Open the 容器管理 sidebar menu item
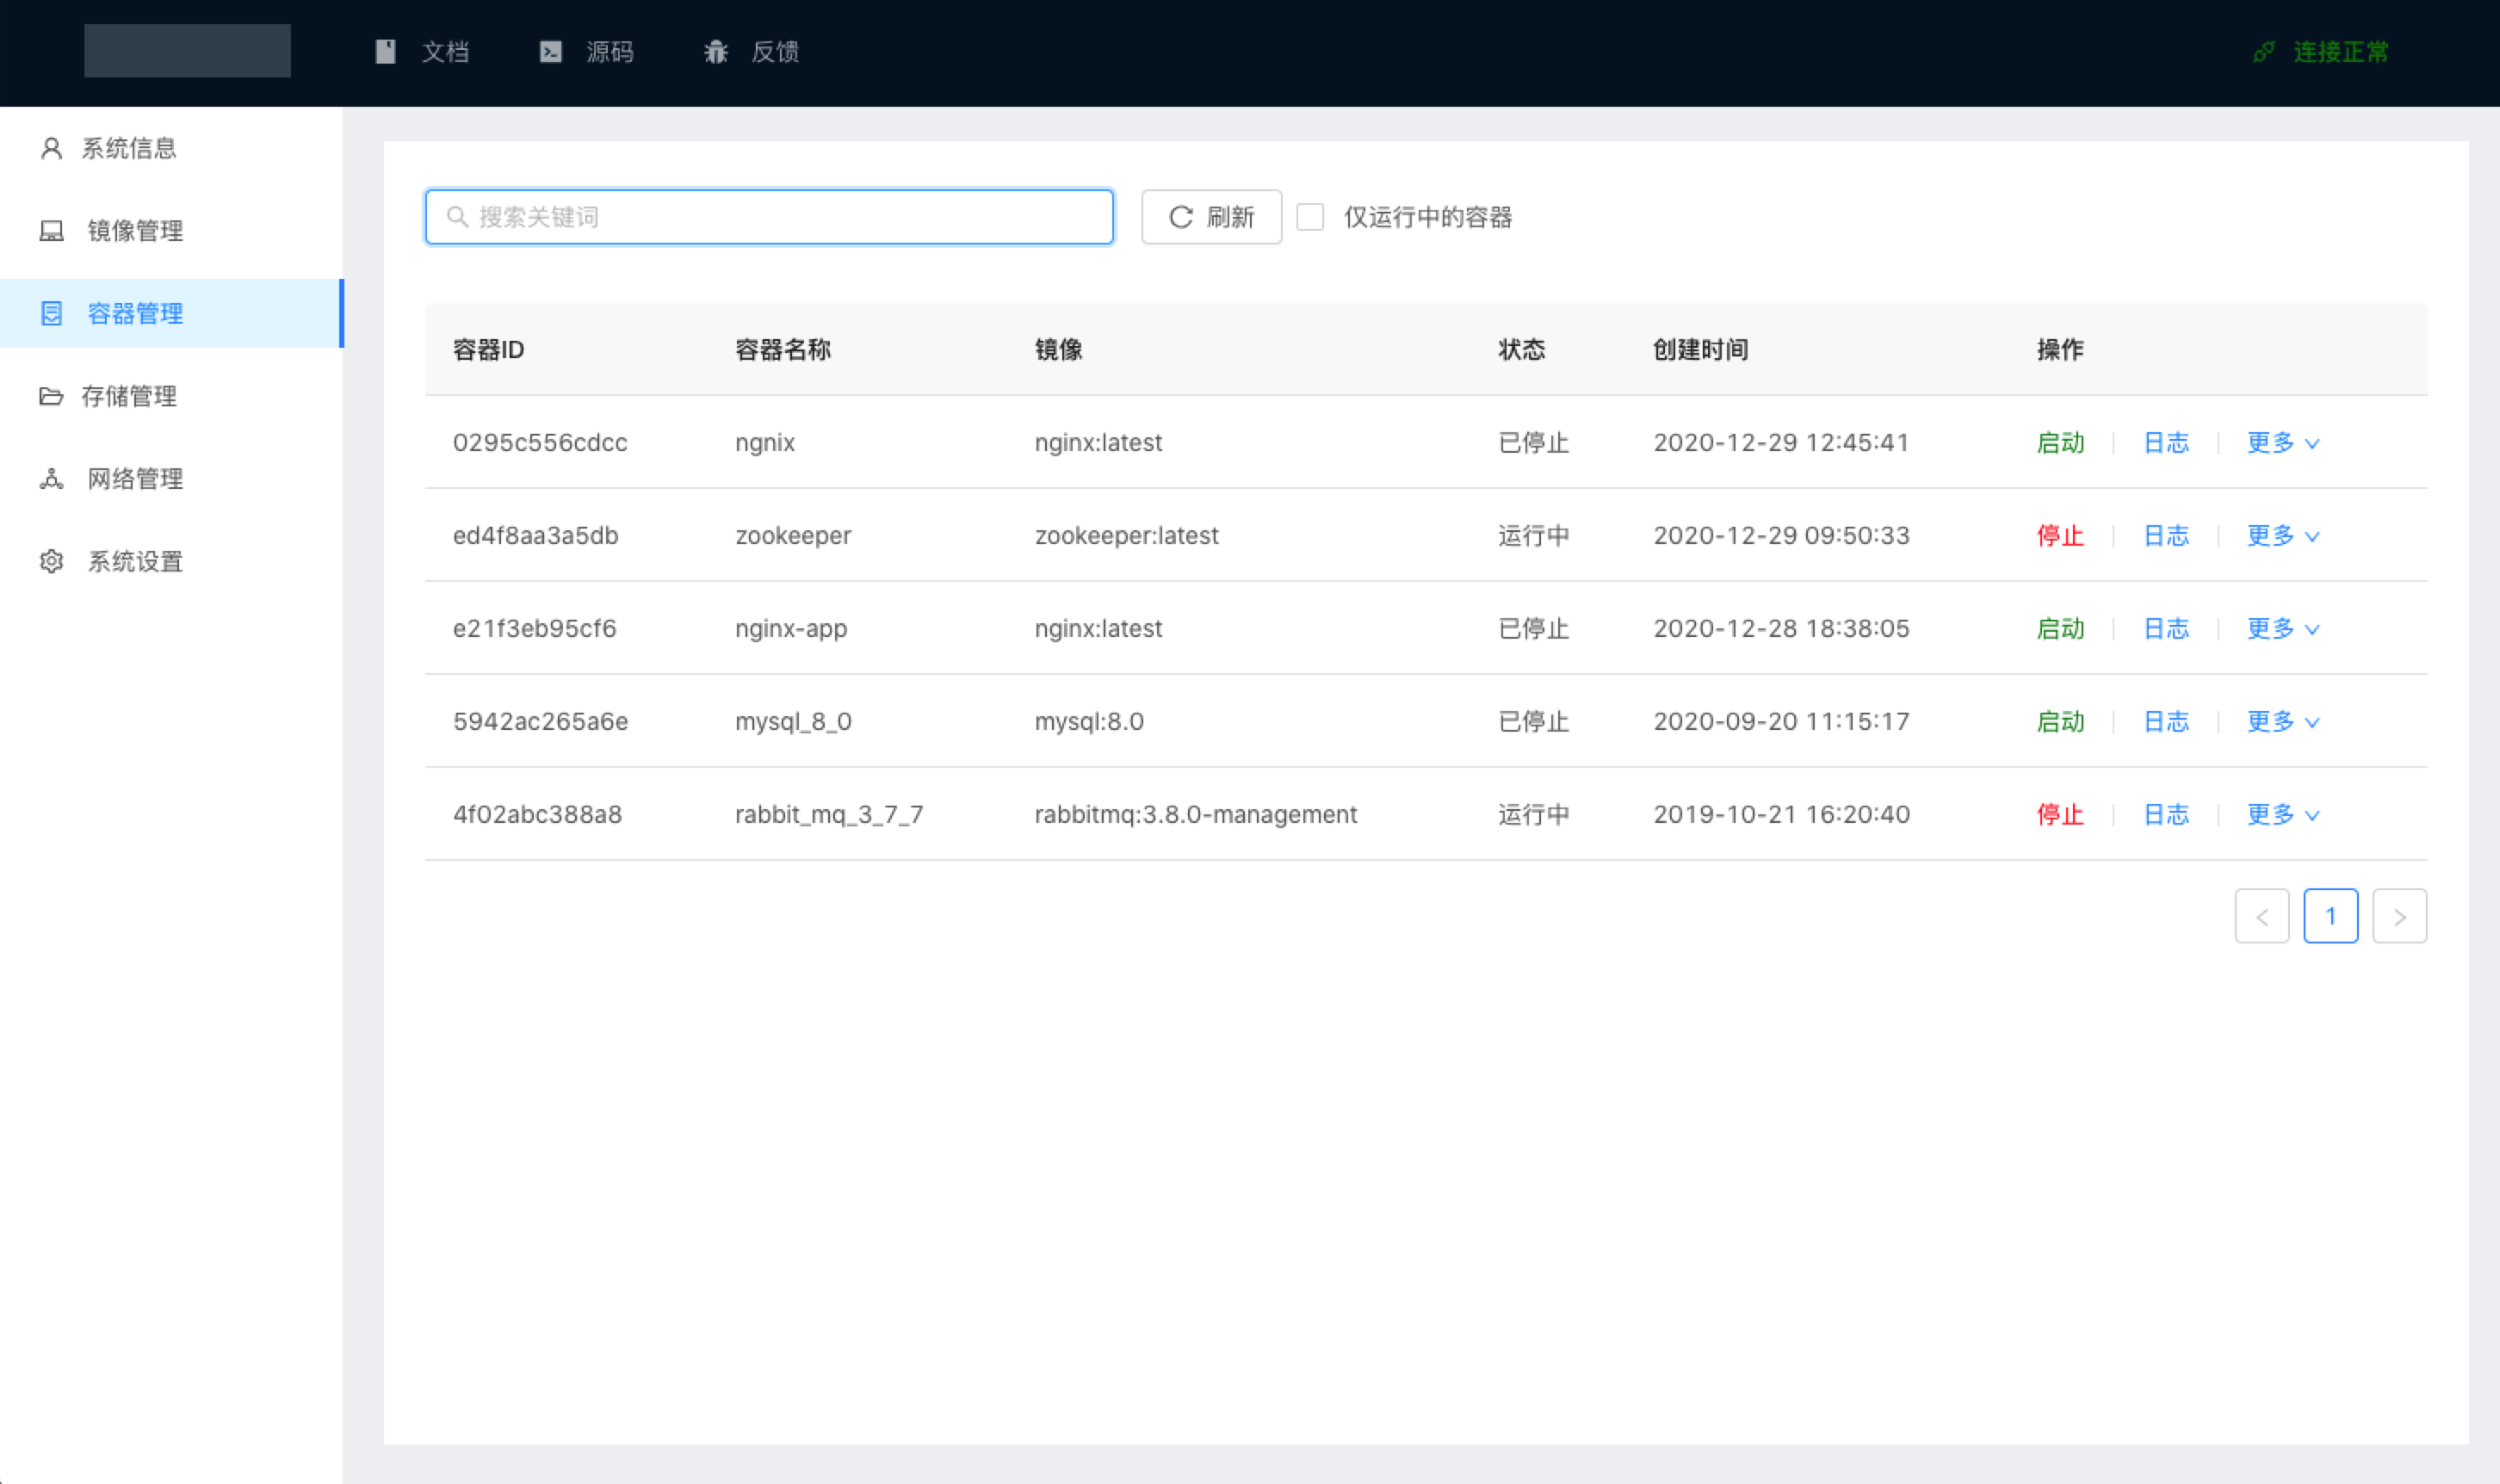The image size is (2500, 1484). 135,314
